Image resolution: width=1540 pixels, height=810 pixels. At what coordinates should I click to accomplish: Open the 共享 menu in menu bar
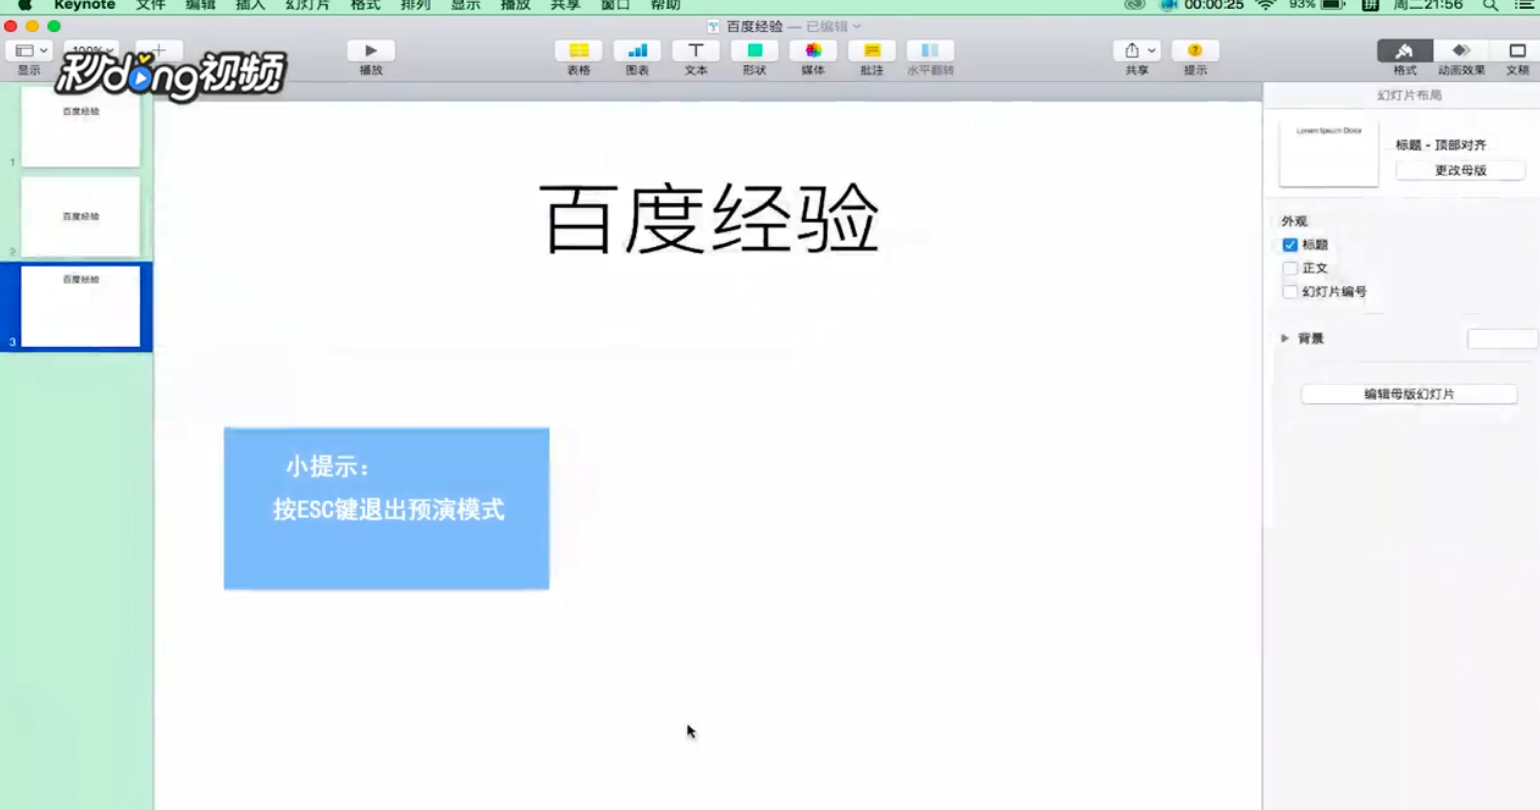(x=565, y=5)
